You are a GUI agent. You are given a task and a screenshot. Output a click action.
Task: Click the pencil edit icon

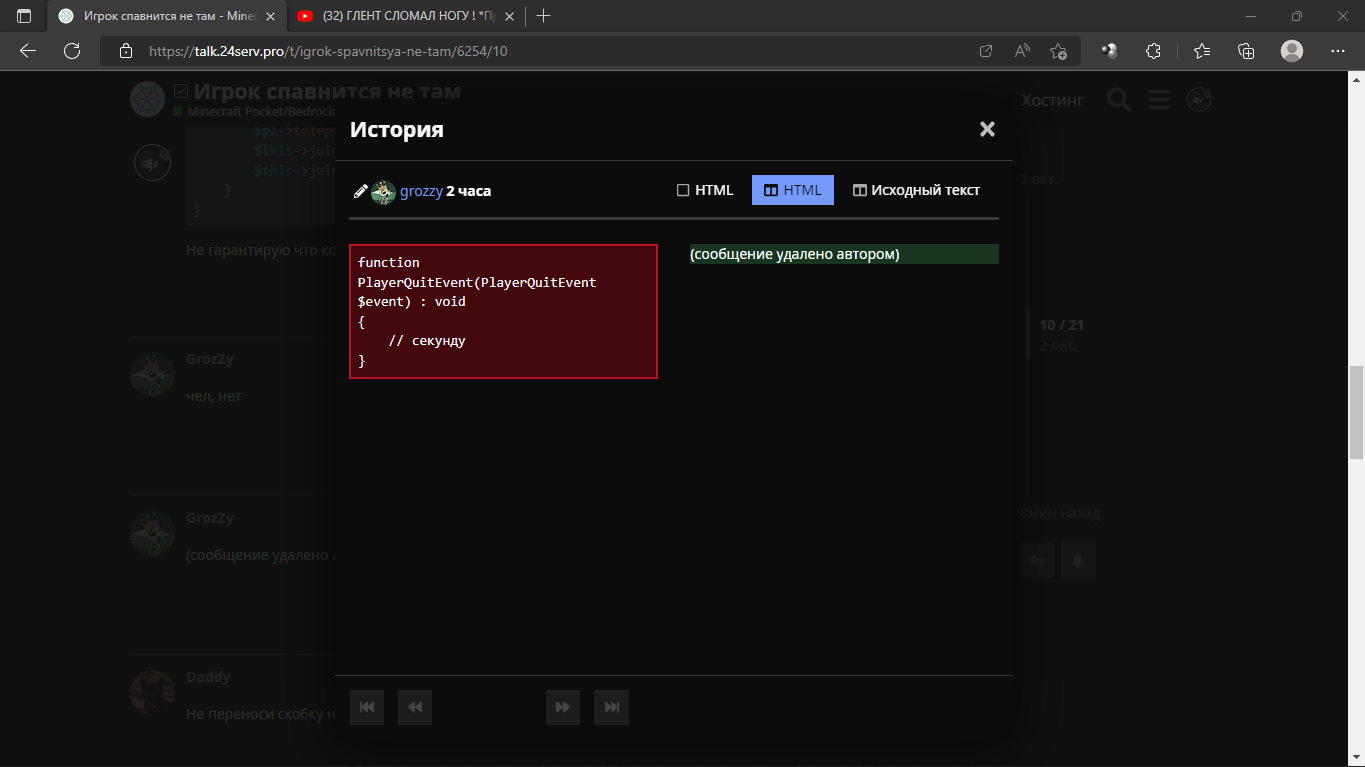coord(360,191)
